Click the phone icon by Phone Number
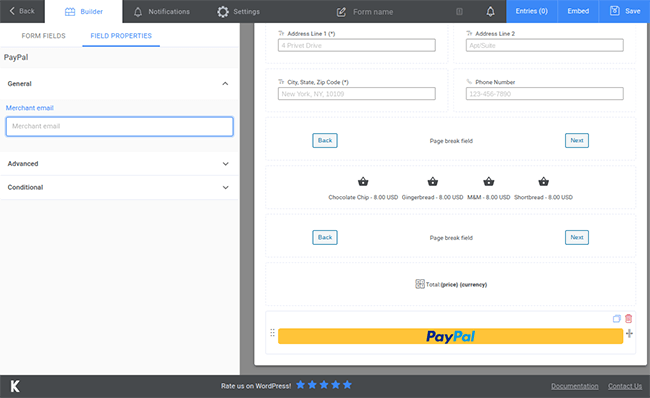 point(469,82)
